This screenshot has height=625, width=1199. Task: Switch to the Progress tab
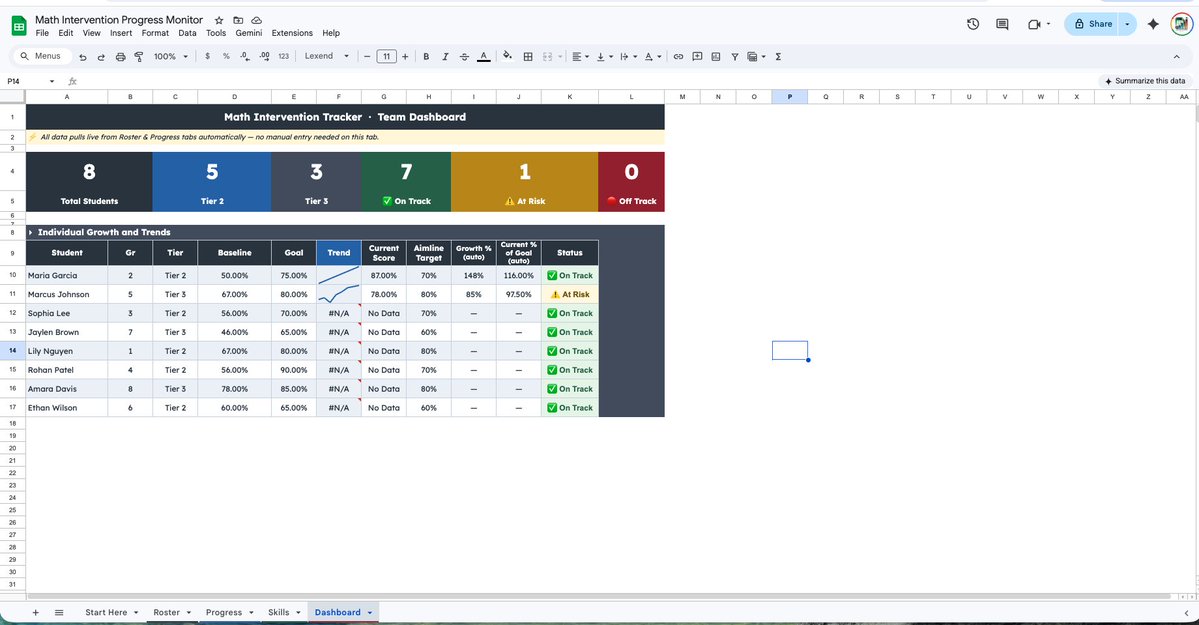(229, 613)
